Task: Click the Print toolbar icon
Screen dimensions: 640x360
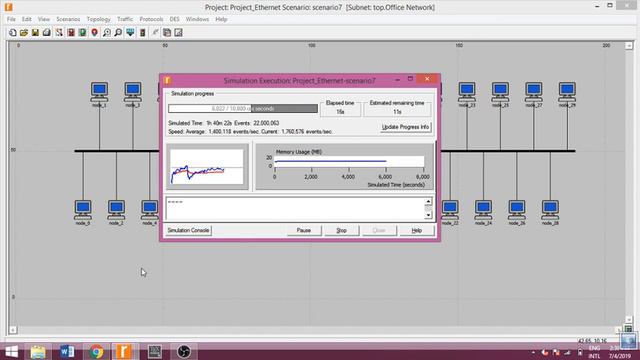Action: (47, 33)
